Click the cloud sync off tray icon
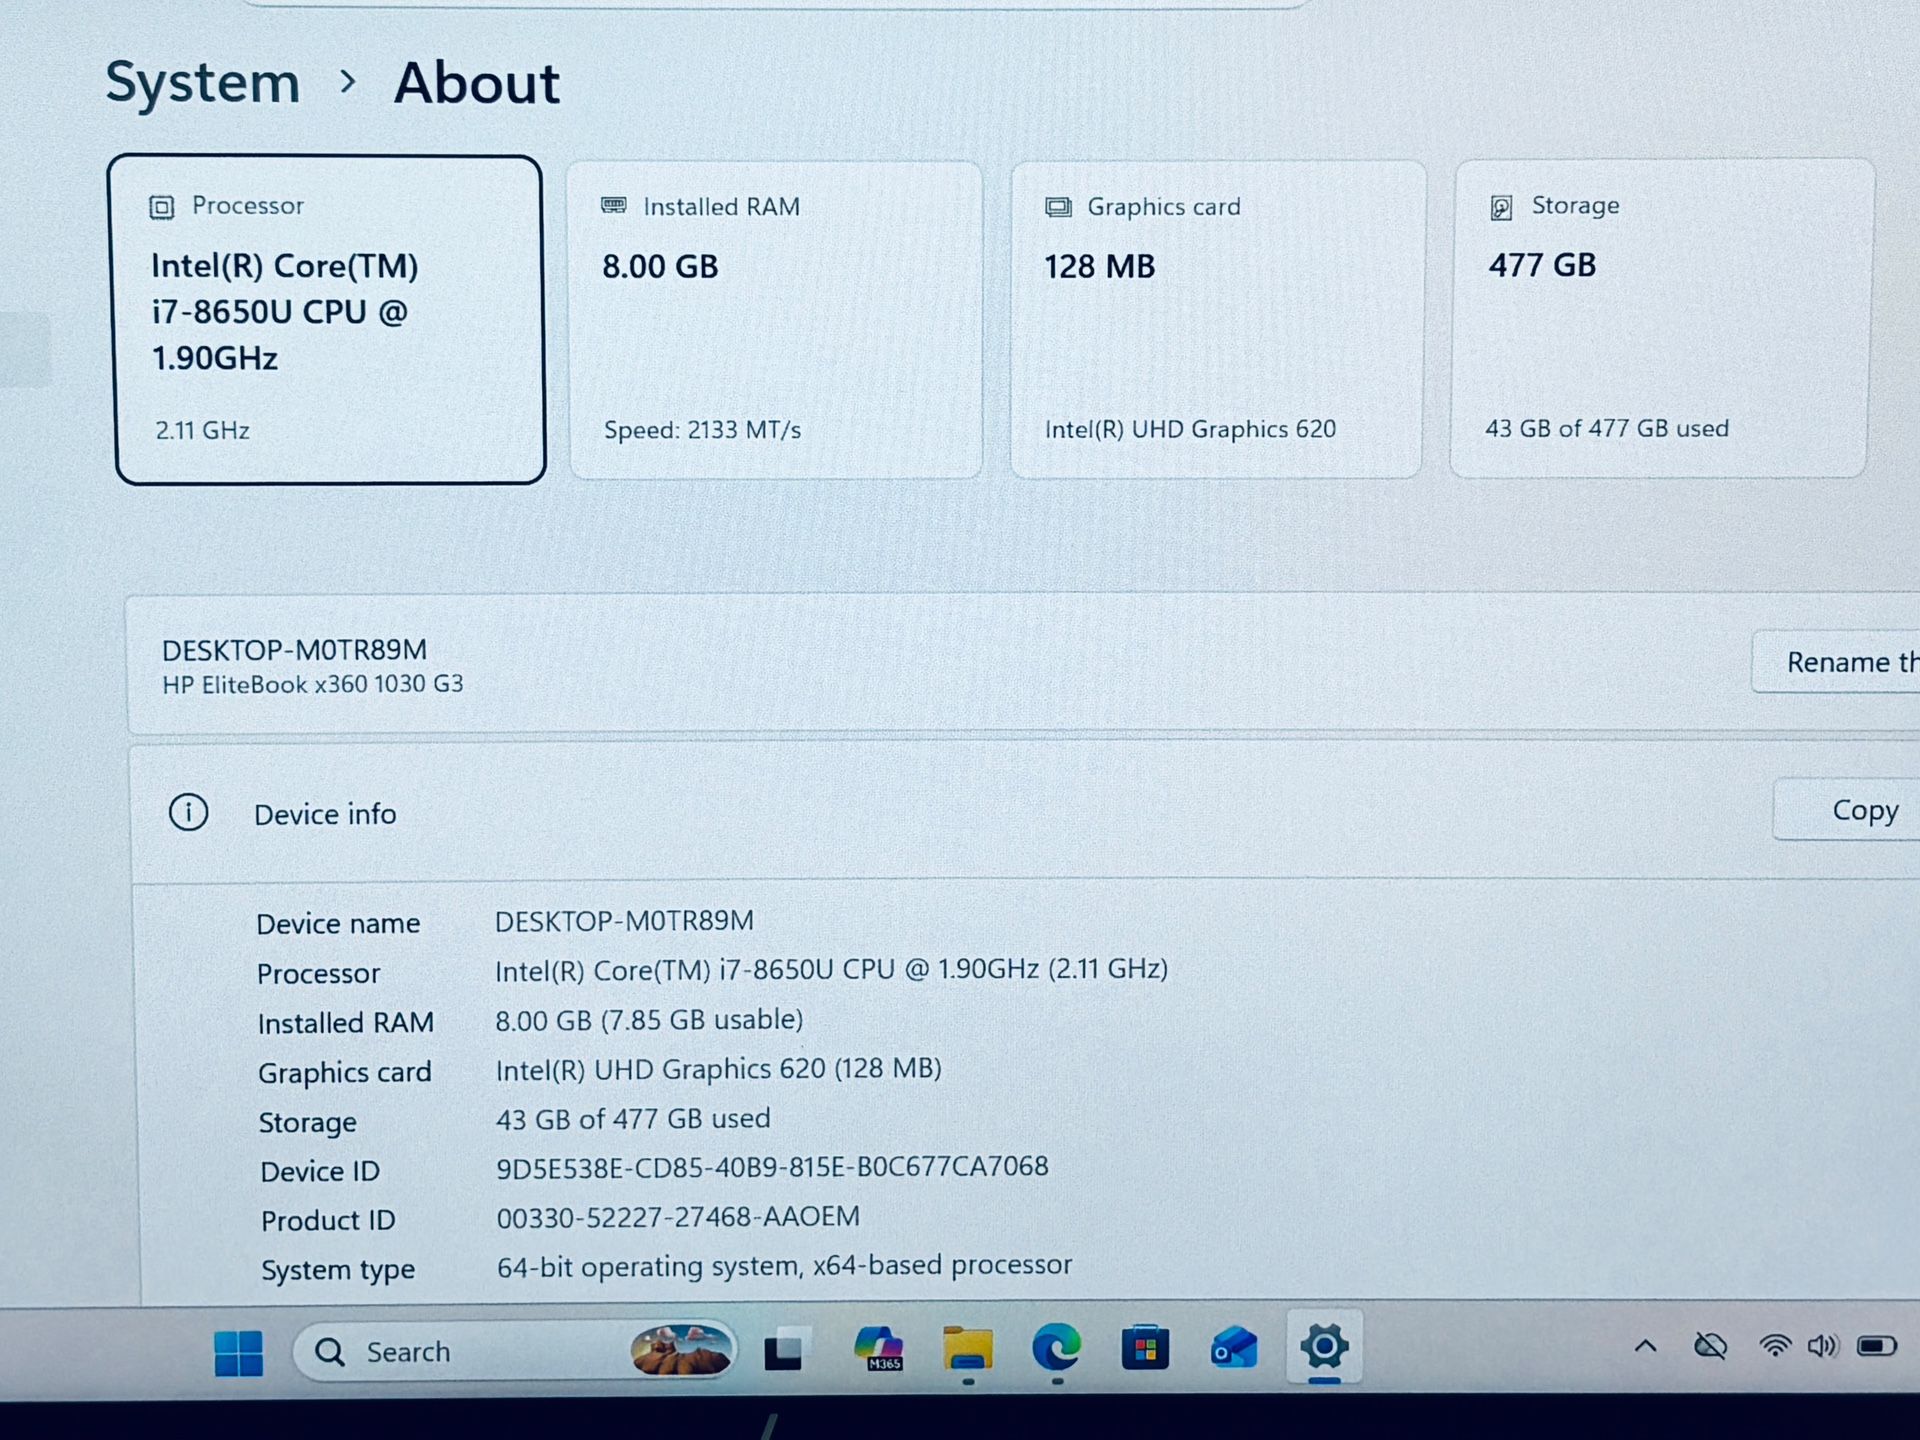The height and width of the screenshot is (1440, 1920). click(x=1710, y=1346)
